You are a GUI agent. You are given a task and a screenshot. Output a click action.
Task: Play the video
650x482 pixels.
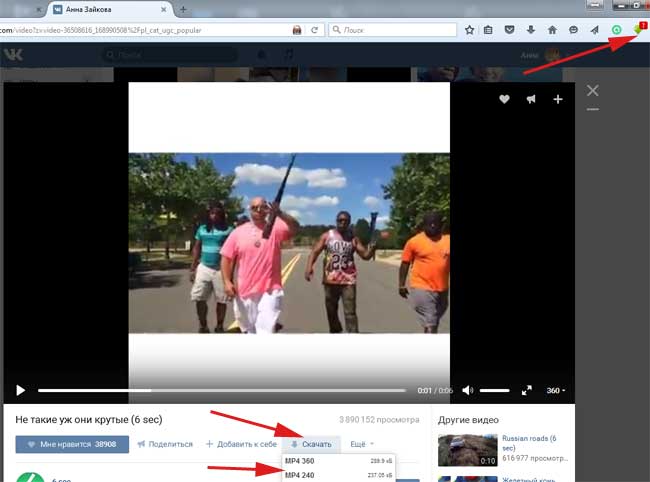click(x=18, y=390)
